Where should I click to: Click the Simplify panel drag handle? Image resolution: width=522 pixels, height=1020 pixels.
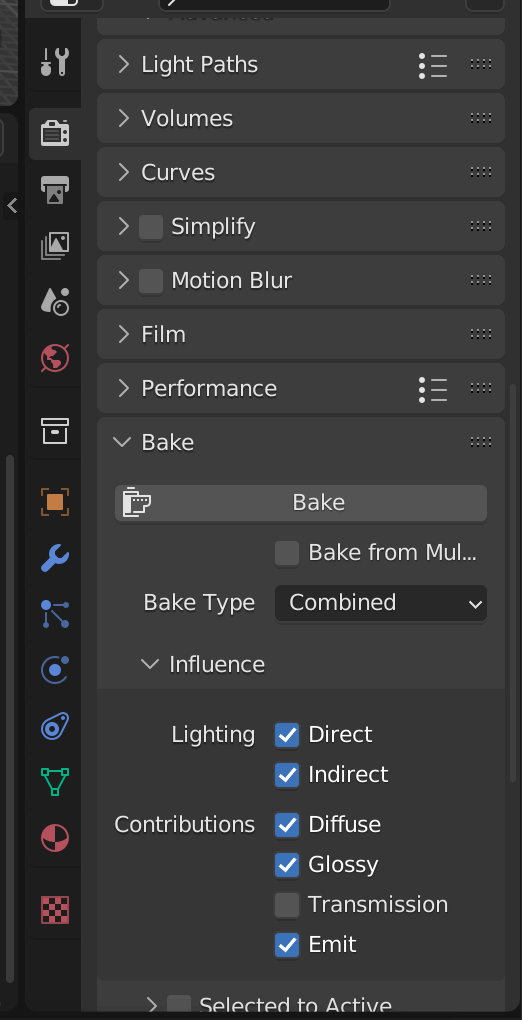480,226
